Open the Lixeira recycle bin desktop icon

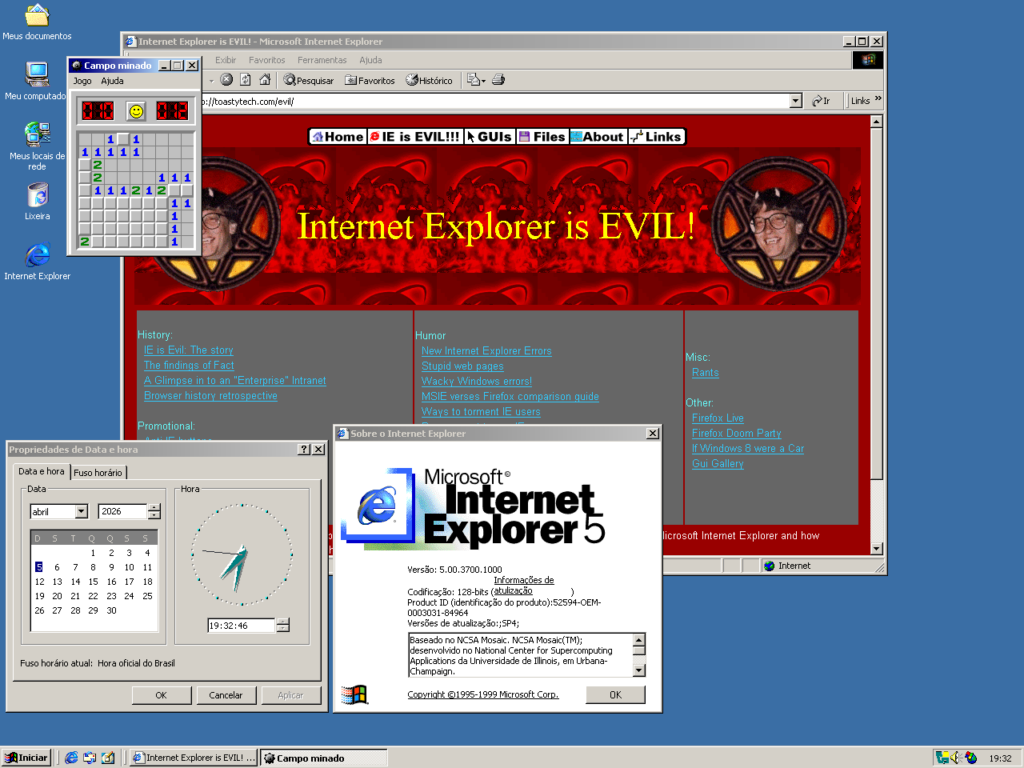[37, 195]
